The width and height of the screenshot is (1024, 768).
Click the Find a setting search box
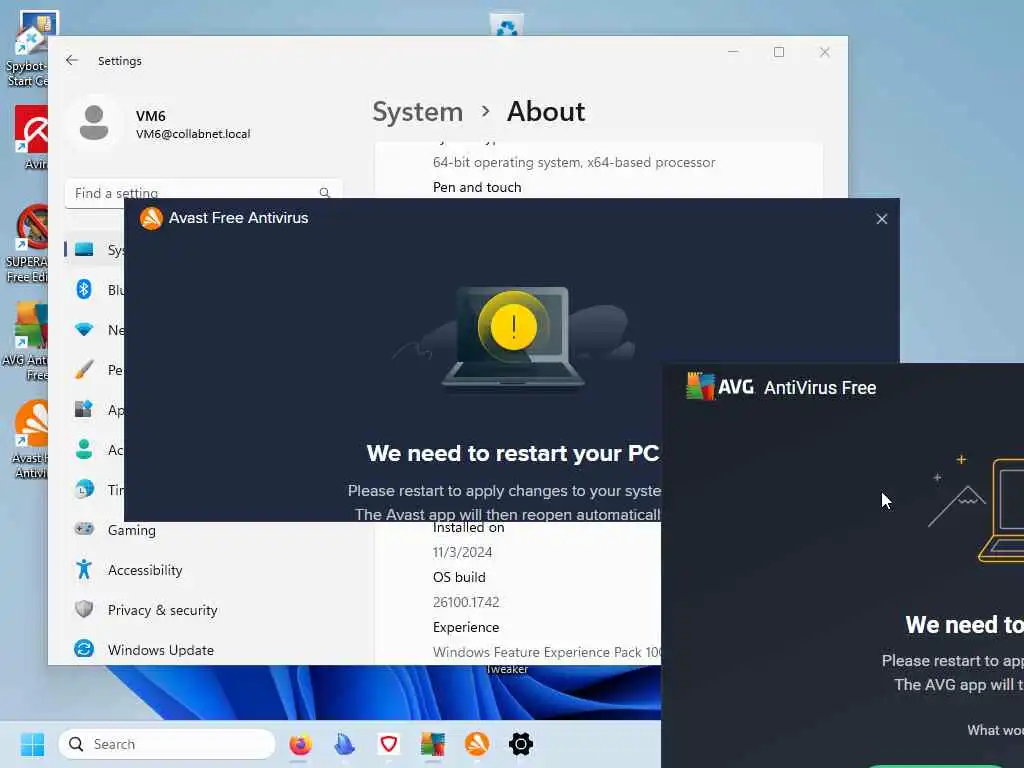(x=203, y=193)
